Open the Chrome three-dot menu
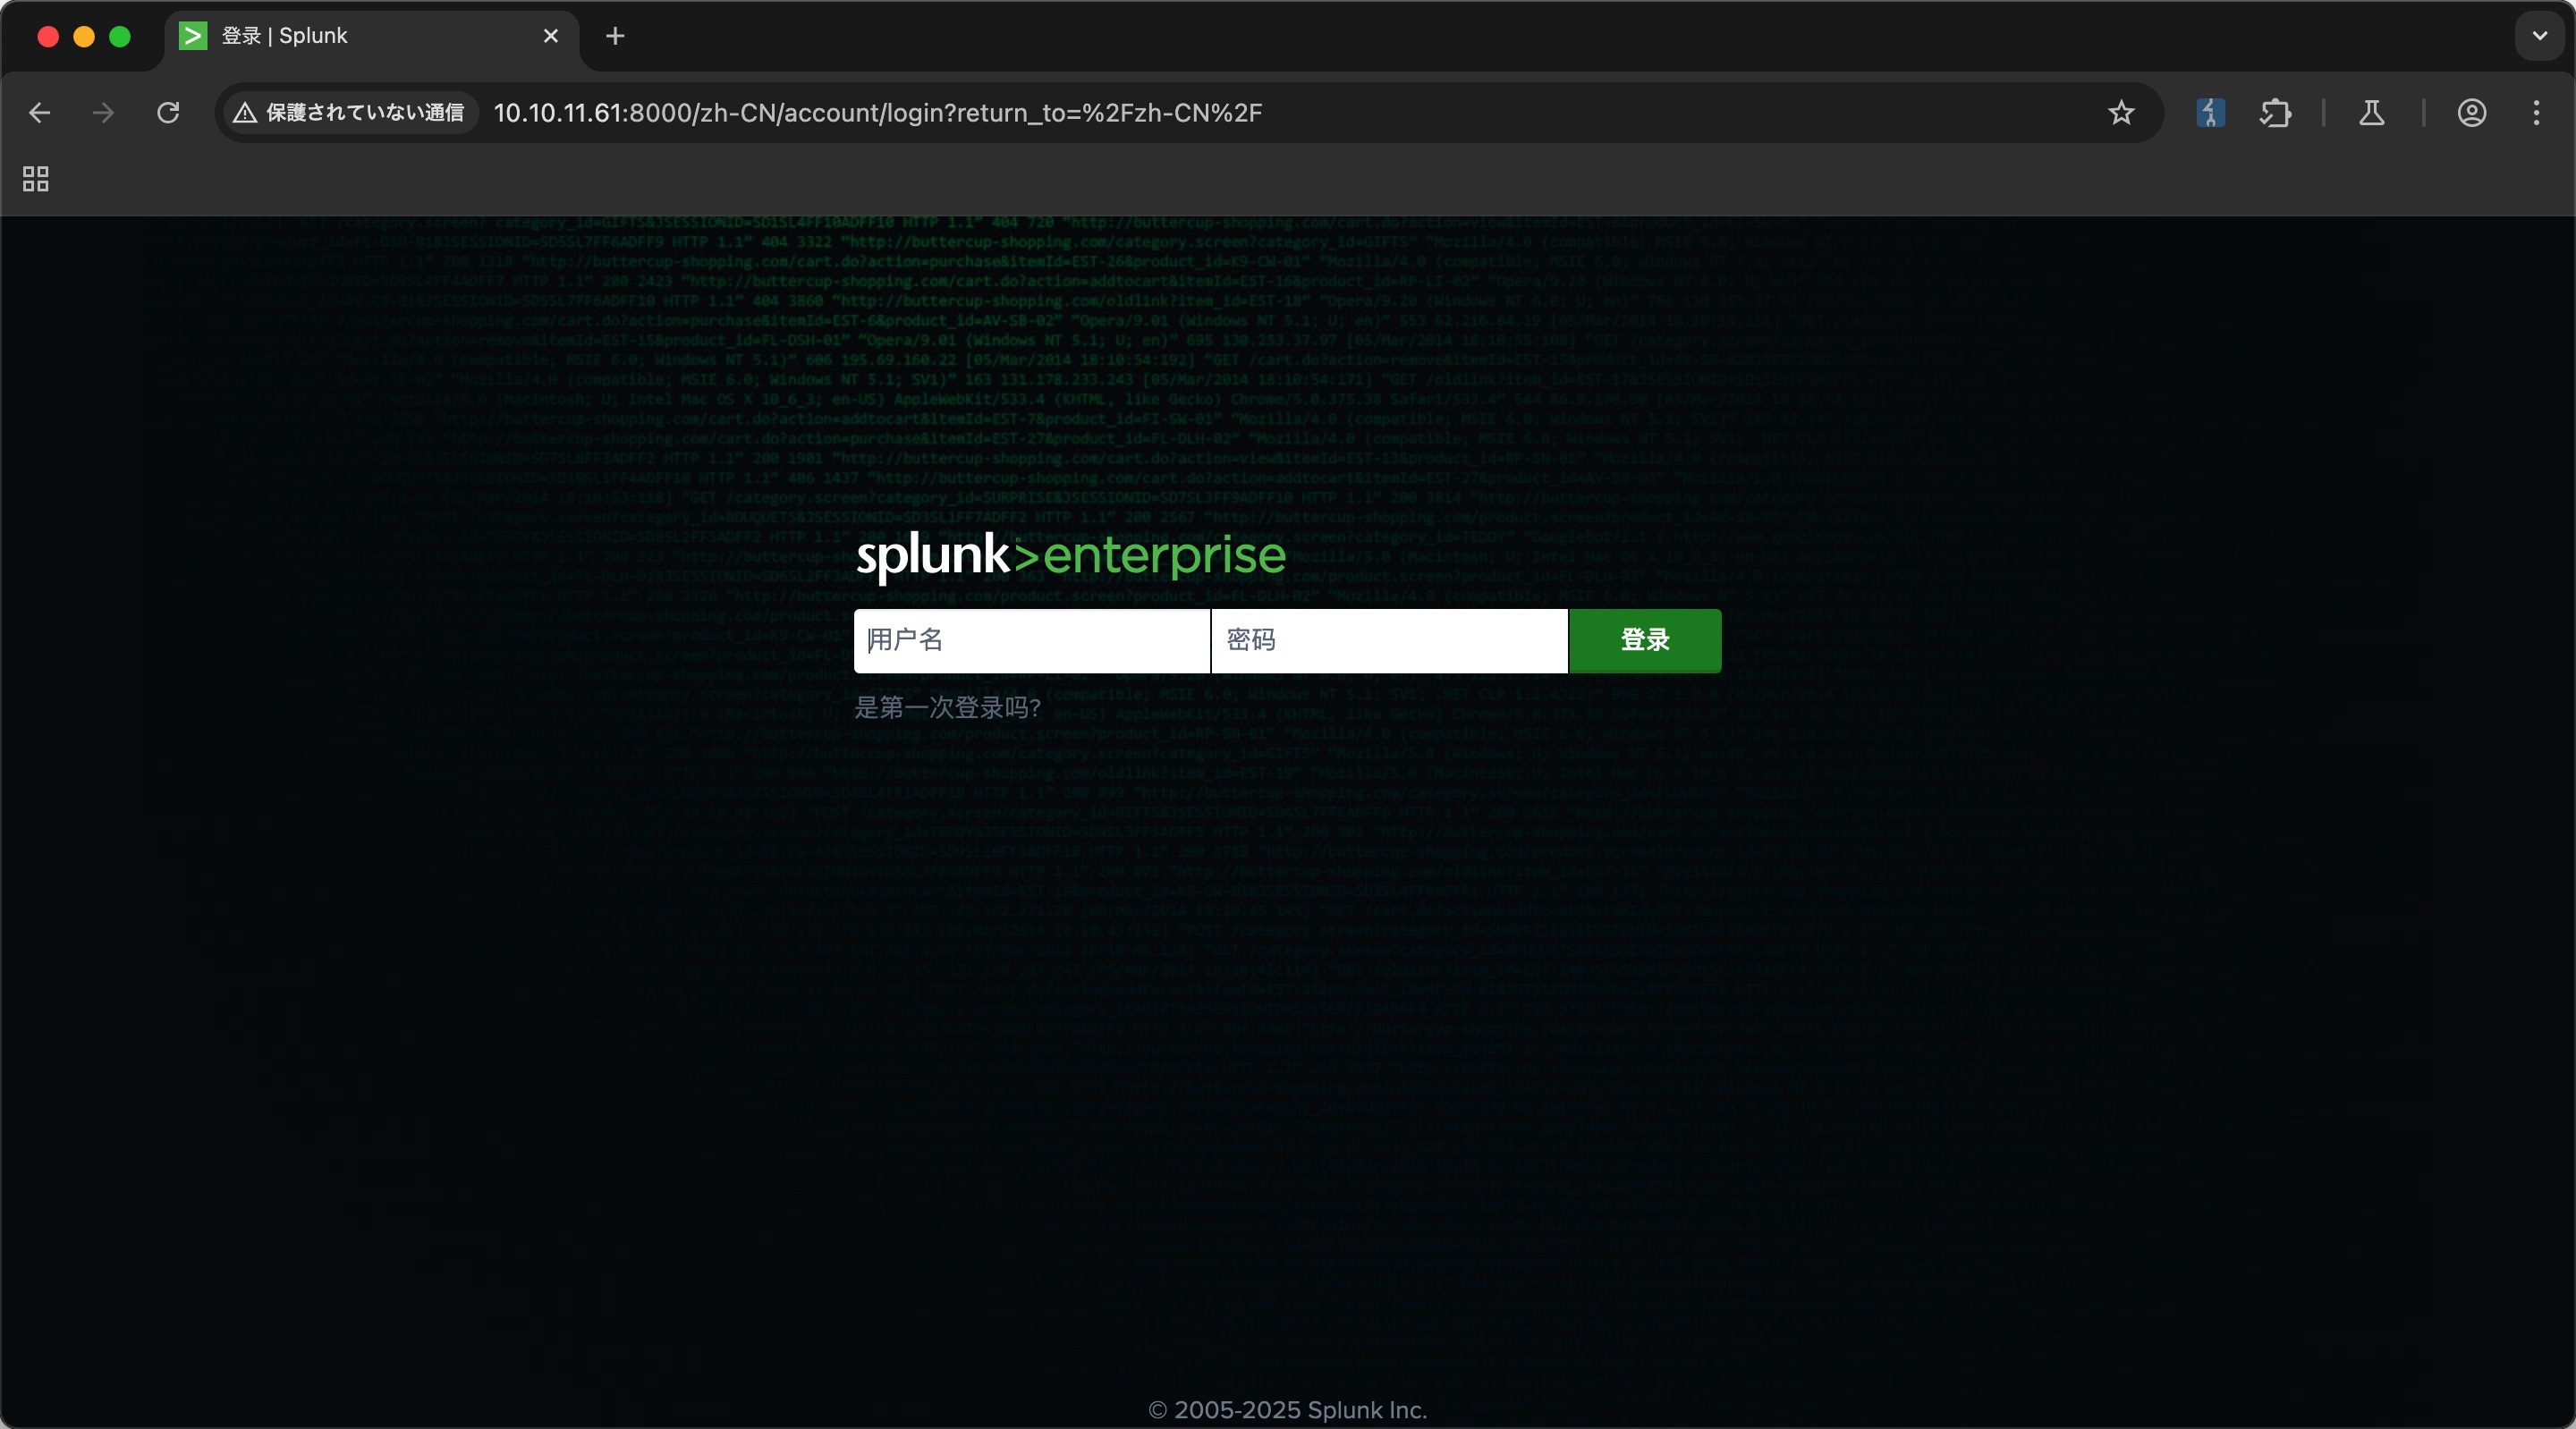Screen dimensions: 2576x1429 coord(2536,113)
